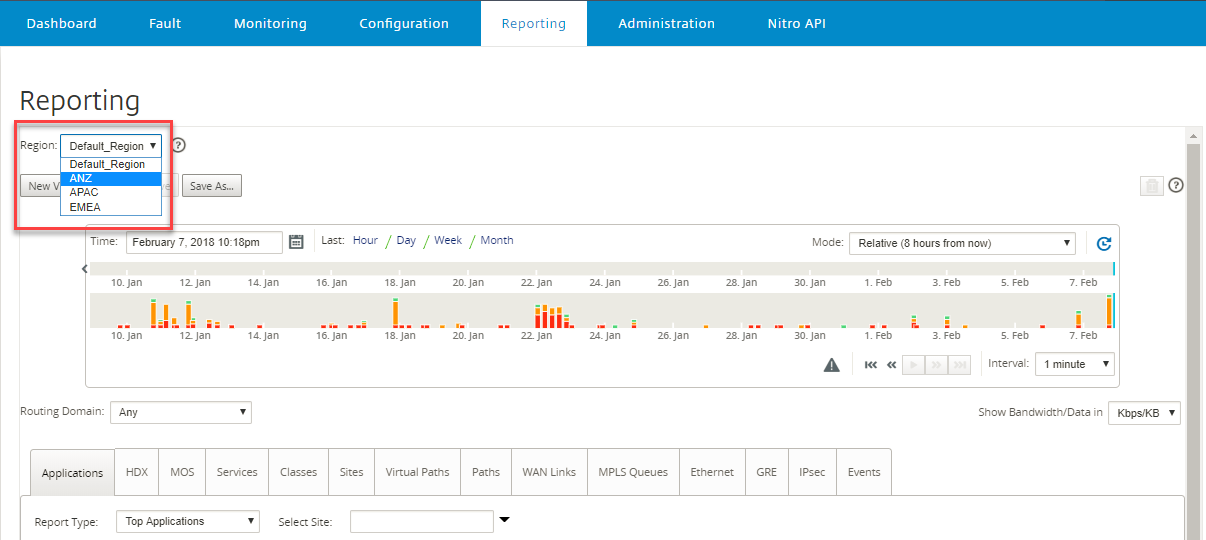1206x540 pixels.
Task: Expand the site selector arrow next to Select Site
Action: click(x=505, y=520)
